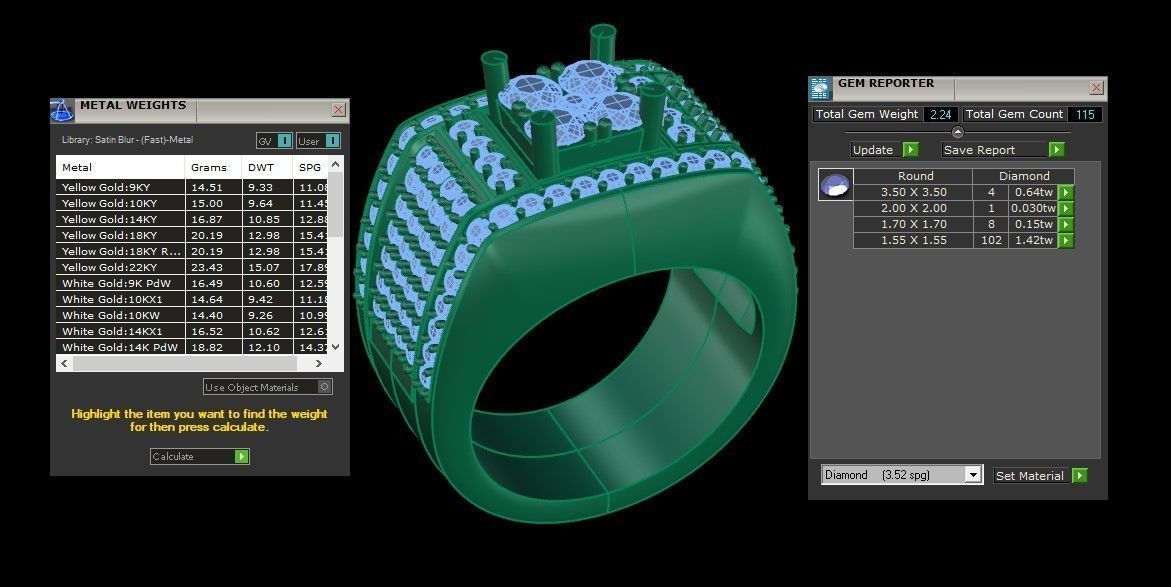Click green arrow on 2.00 X 2.00 row
Image resolution: width=1171 pixels, height=587 pixels.
tap(1066, 208)
